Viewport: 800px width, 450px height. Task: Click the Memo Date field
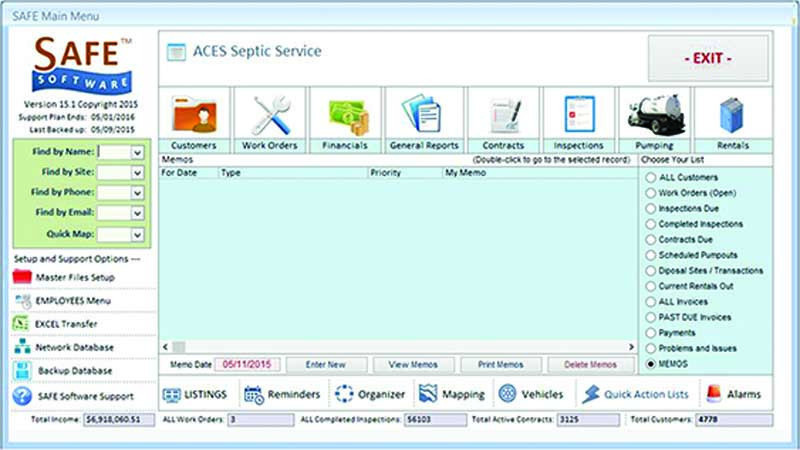tap(247, 364)
